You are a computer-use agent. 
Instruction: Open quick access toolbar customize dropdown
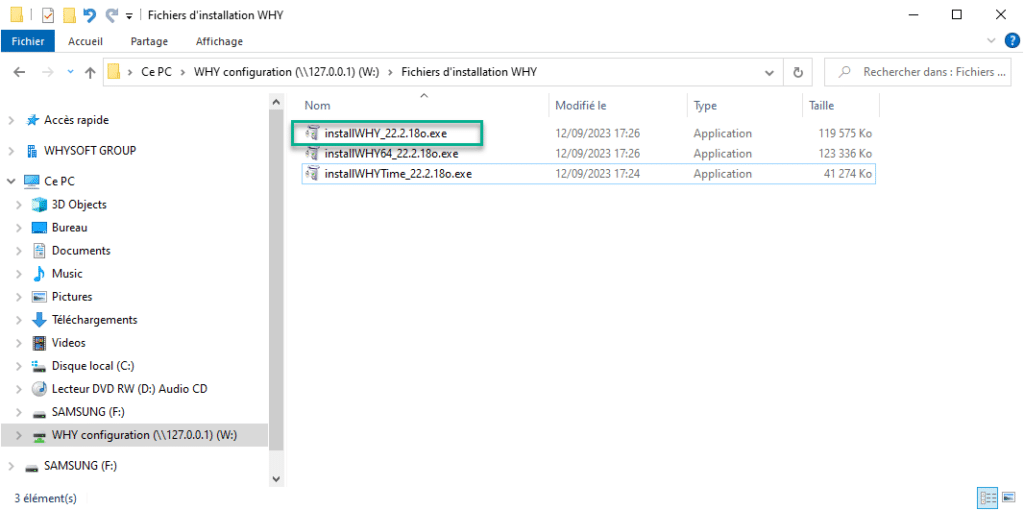pos(129,16)
